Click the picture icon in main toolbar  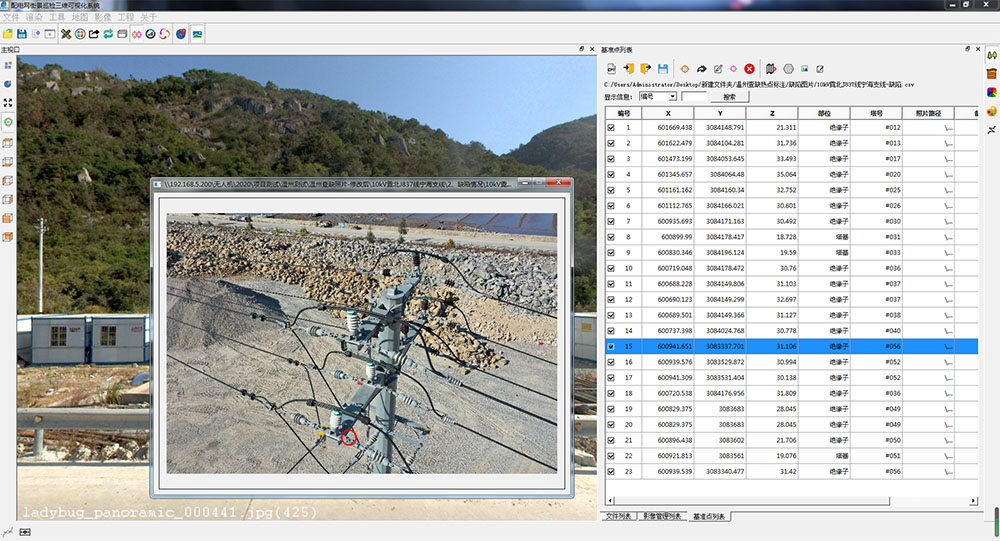(x=197, y=34)
